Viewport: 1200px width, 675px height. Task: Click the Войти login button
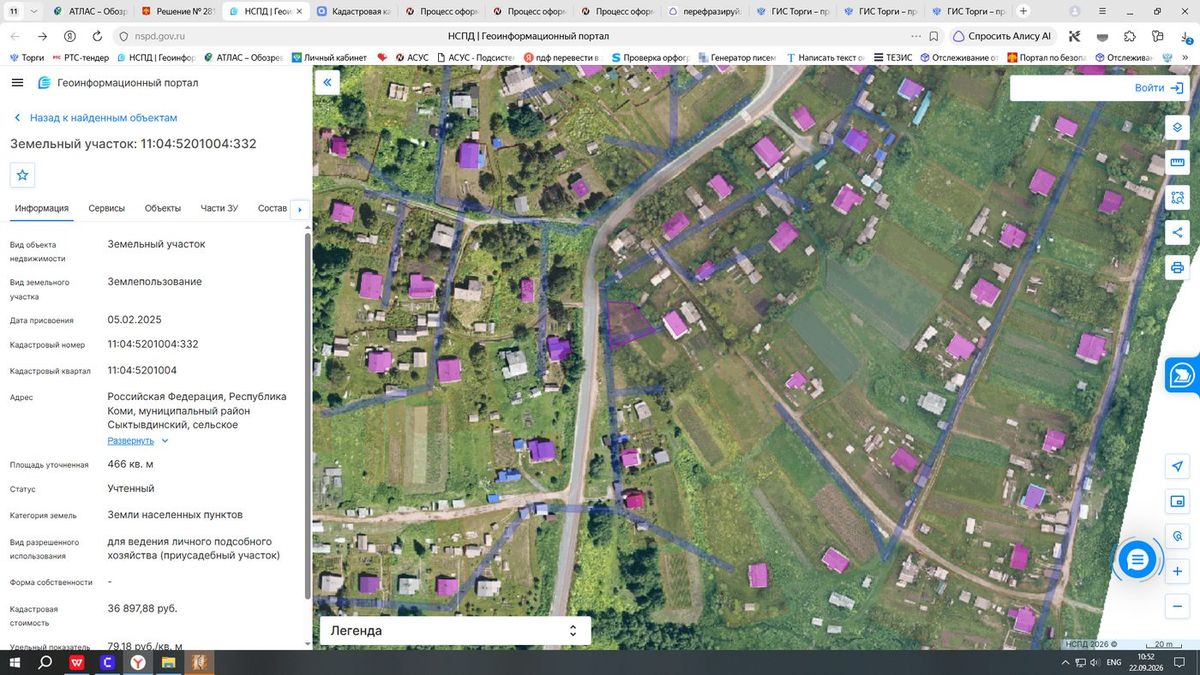point(1160,88)
